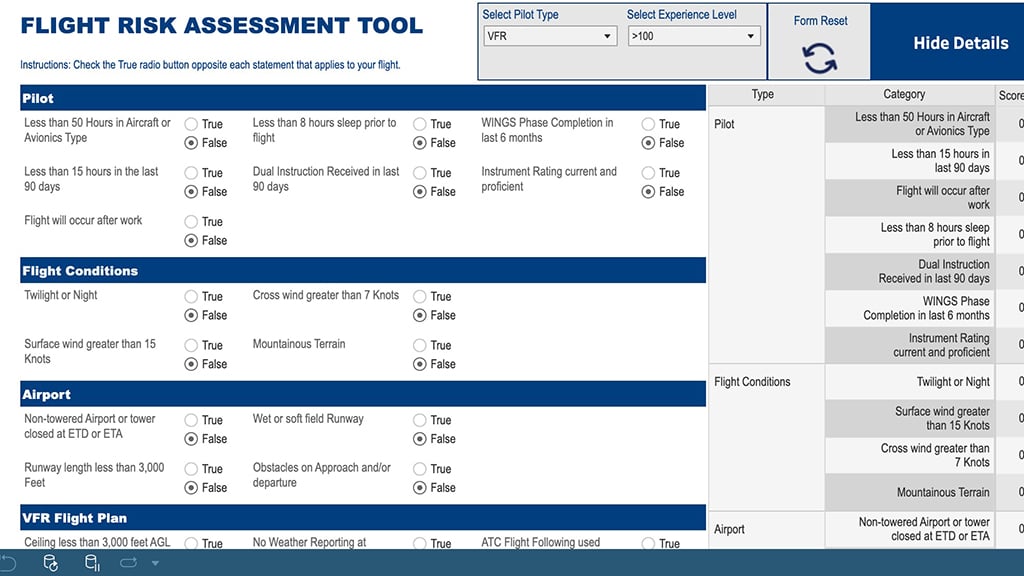
Task: Select True for Mountainous Terrain
Action: coord(420,346)
